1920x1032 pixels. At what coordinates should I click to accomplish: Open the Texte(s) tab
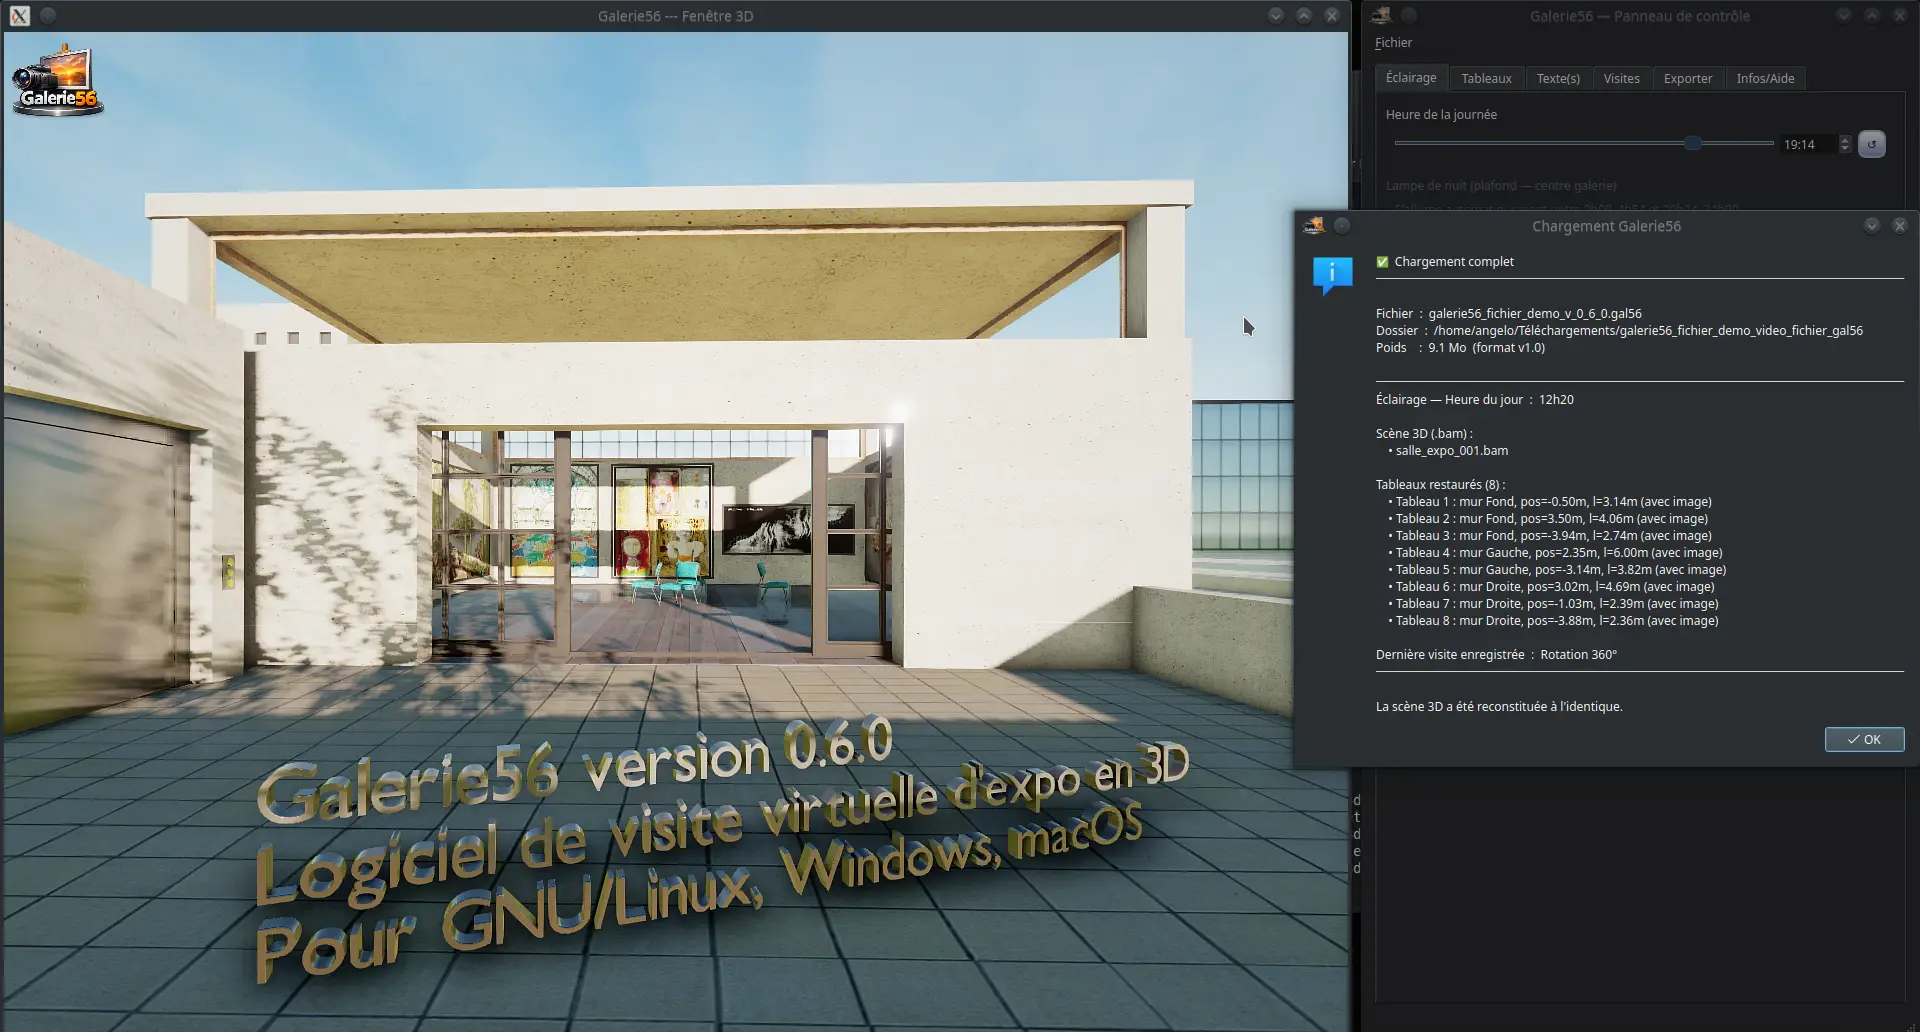(1558, 78)
